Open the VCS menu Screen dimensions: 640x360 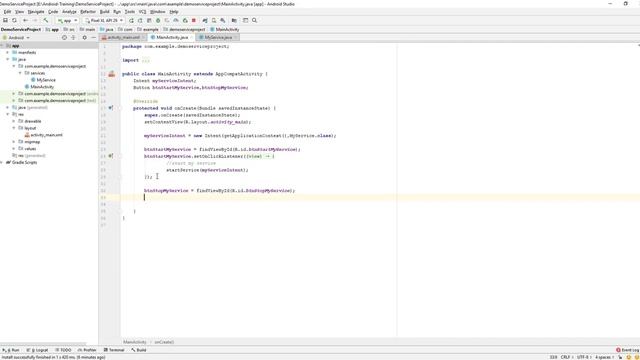point(142,12)
